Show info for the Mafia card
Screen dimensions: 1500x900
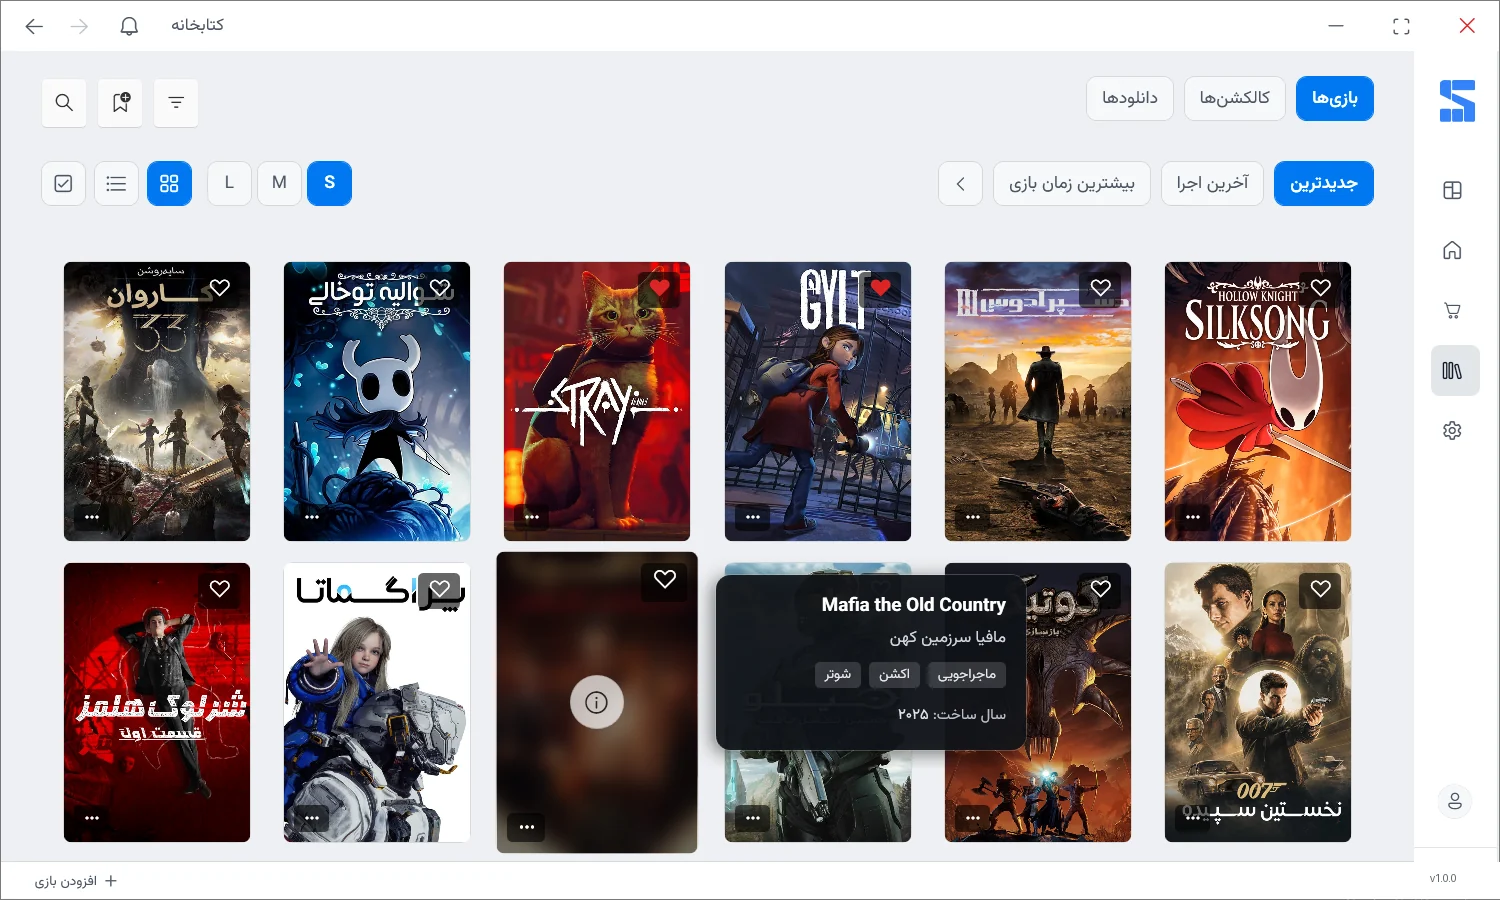[597, 702]
